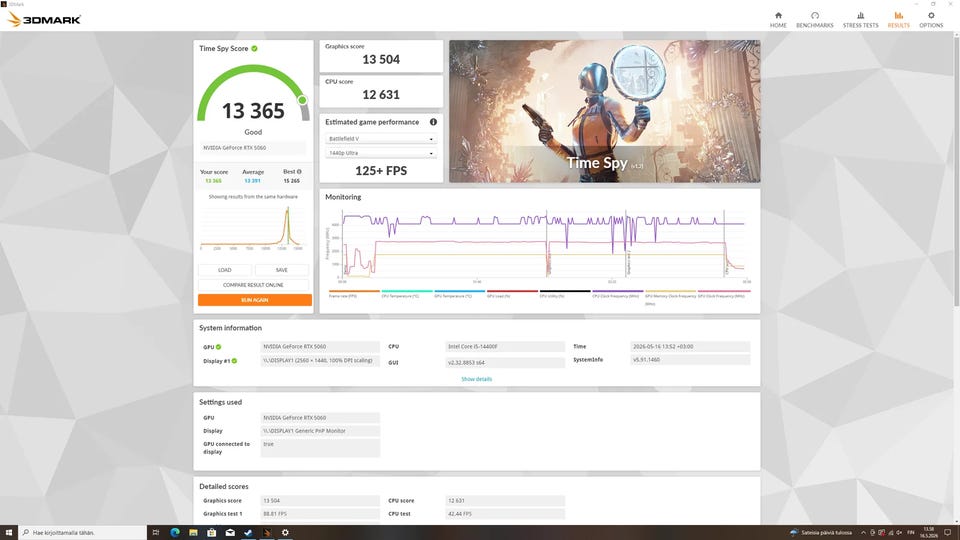This screenshot has width=960, height=540.
Task: Click the Monitoring line chart area
Action: pyautogui.click(x=543, y=244)
